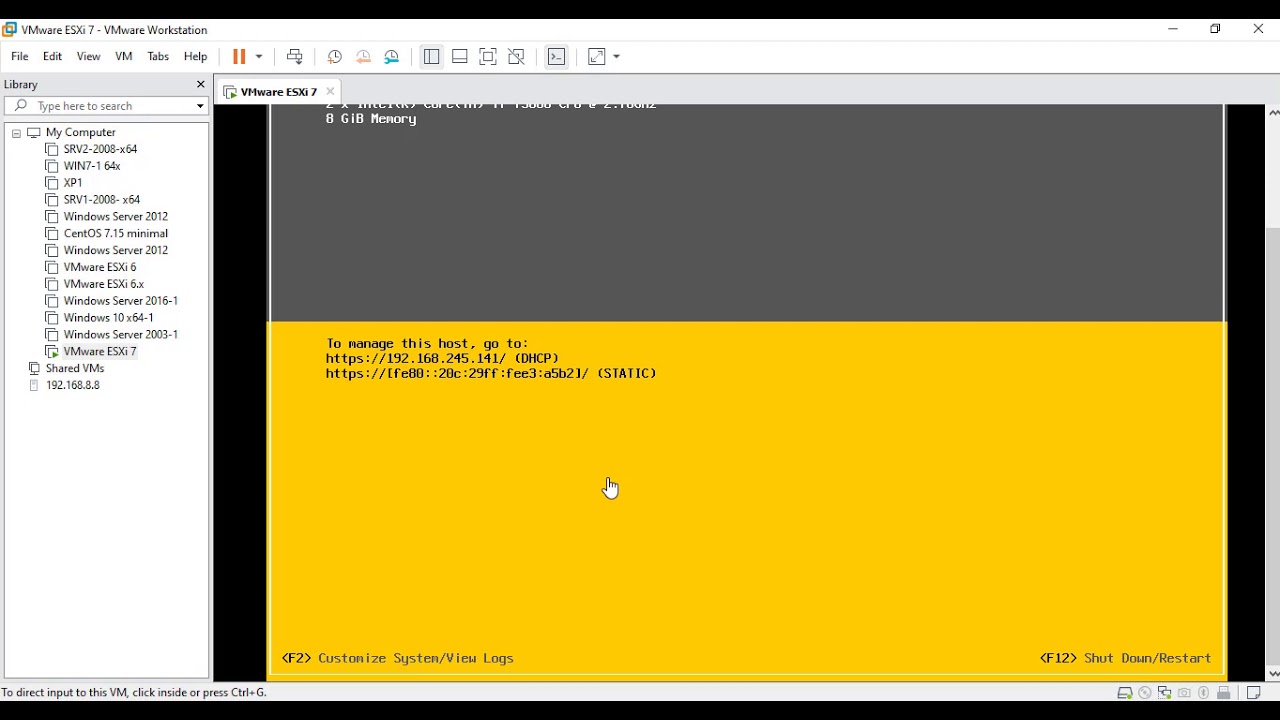This screenshot has width=1280, height=720.
Task: Select VMware ESXi 6.x in library
Action: click(x=104, y=285)
